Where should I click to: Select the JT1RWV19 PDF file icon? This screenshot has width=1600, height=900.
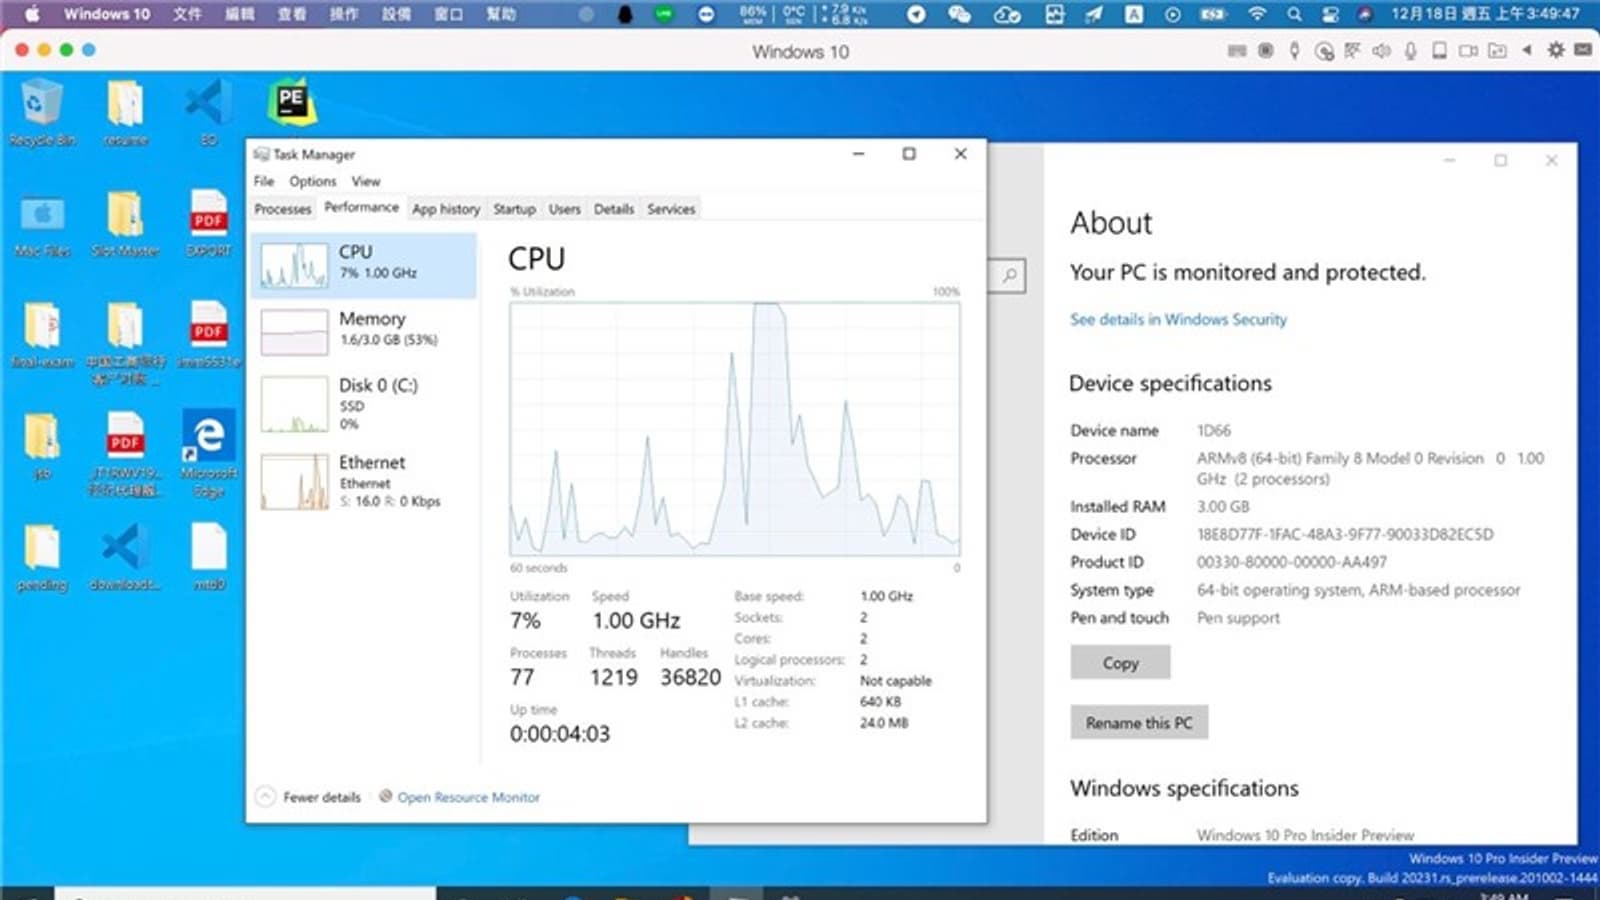(125, 453)
